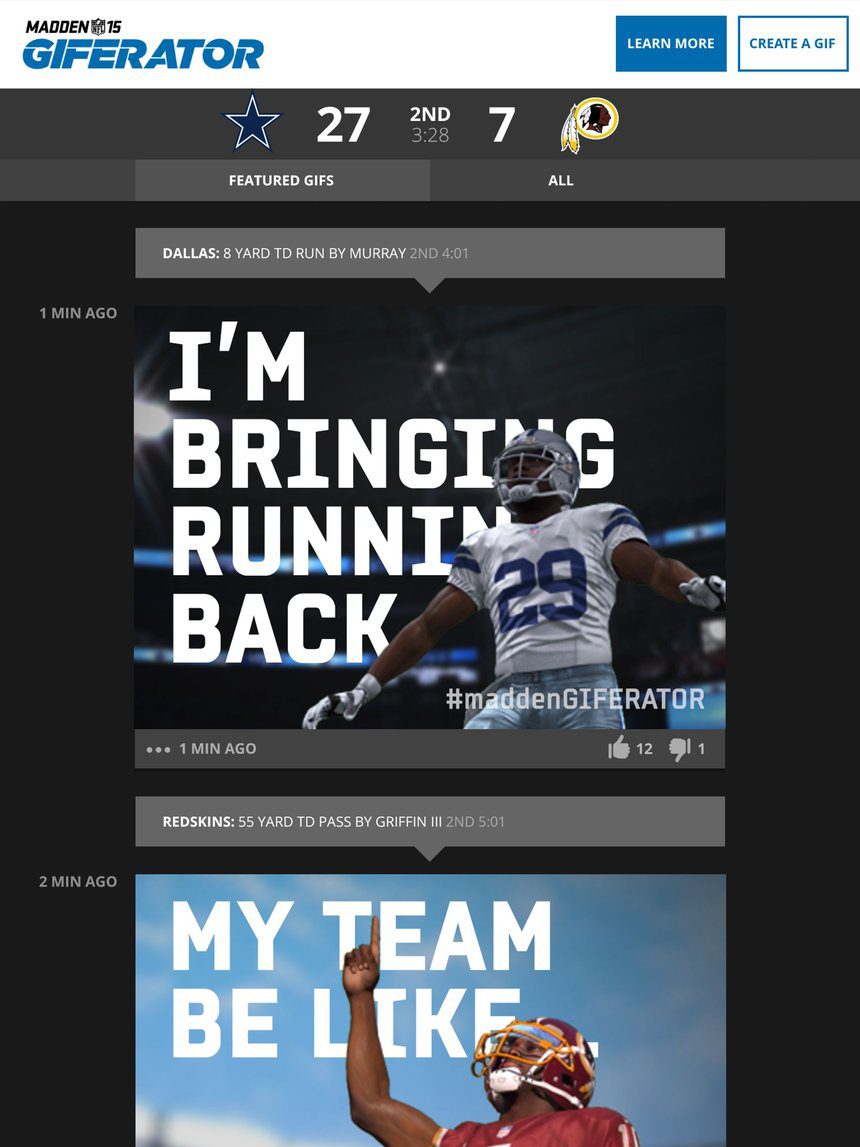Open the three-dot options on Murray GIF
Image resolution: width=860 pixels, height=1147 pixels.
(x=158, y=749)
